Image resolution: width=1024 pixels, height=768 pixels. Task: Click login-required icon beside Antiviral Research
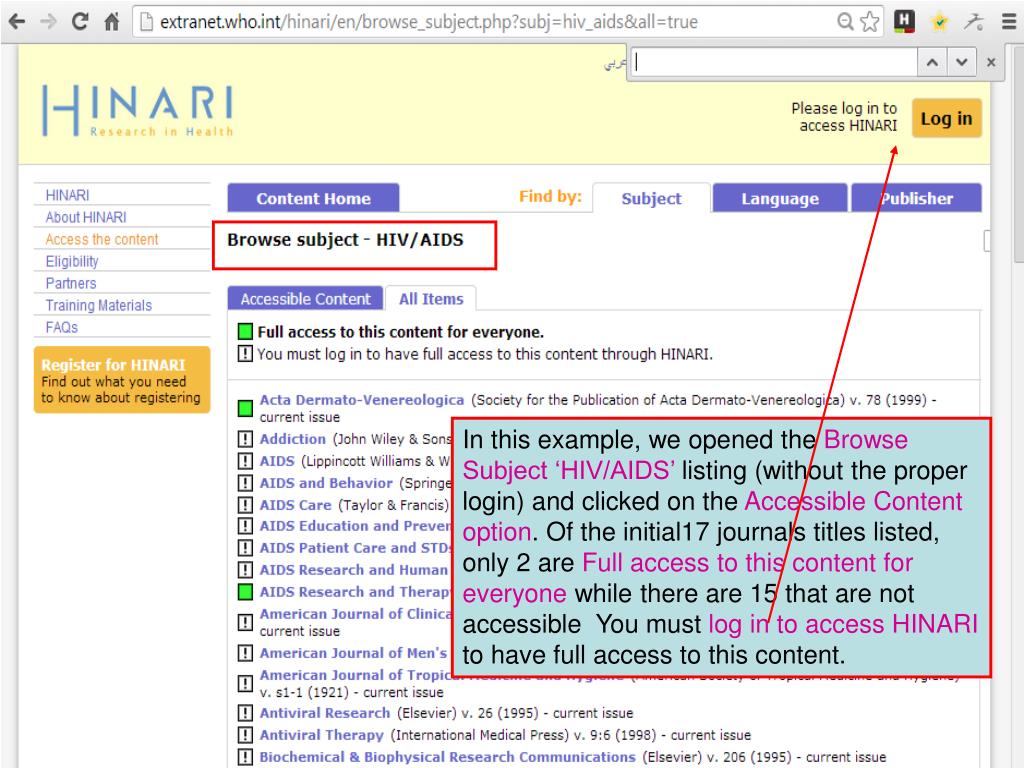coord(245,713)
